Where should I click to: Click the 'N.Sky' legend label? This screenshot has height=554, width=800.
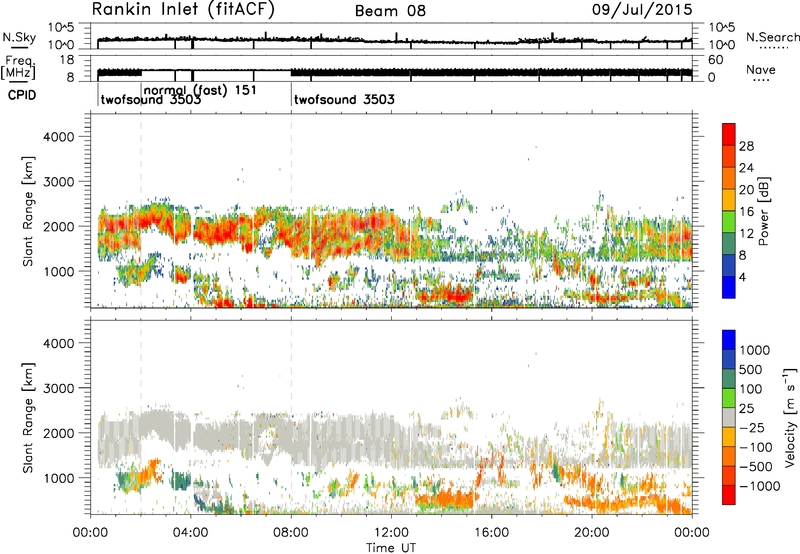(x=19, y=37)
